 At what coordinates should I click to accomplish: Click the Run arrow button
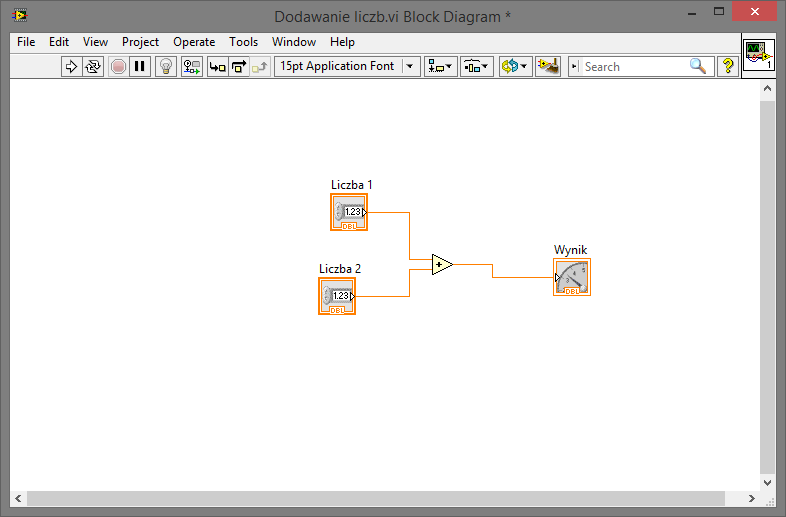pyautogui.click(x=71, y=67)
